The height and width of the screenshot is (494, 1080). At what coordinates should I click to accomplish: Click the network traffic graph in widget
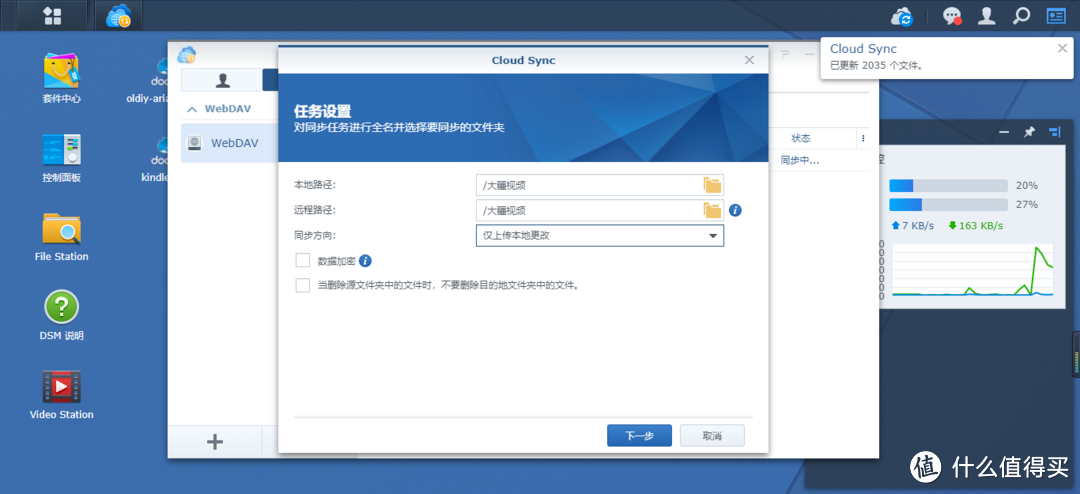[973, 269]
